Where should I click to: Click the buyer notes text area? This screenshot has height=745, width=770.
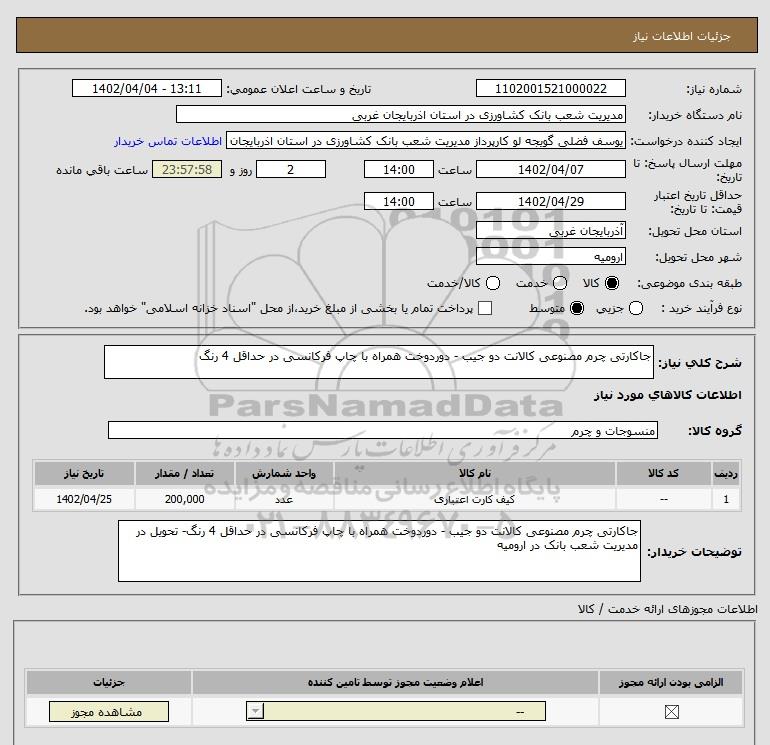[x=379, y=551]
